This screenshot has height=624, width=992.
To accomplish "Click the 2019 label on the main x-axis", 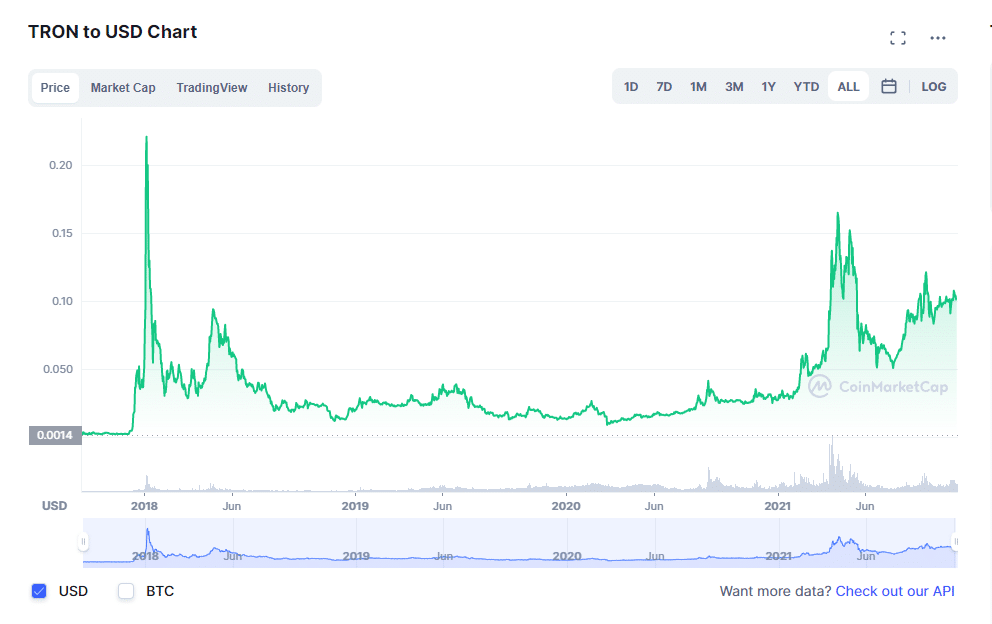I will pos(355,506).
